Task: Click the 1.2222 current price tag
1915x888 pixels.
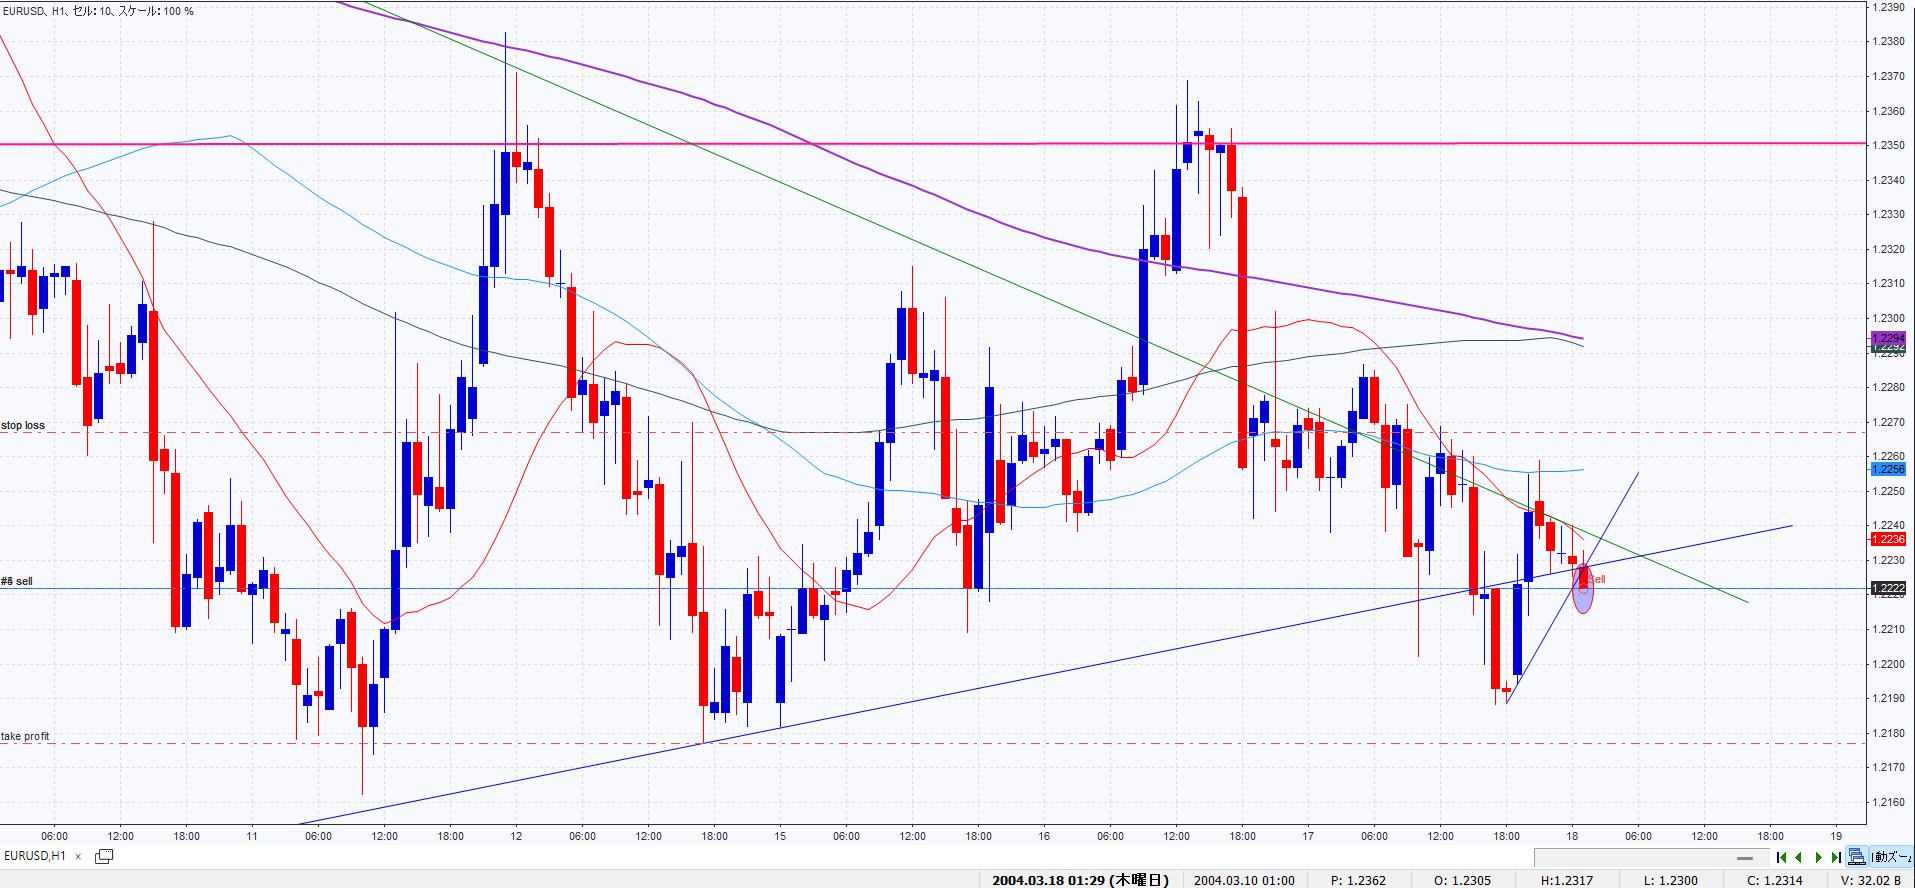Action: click(1887, 589)
